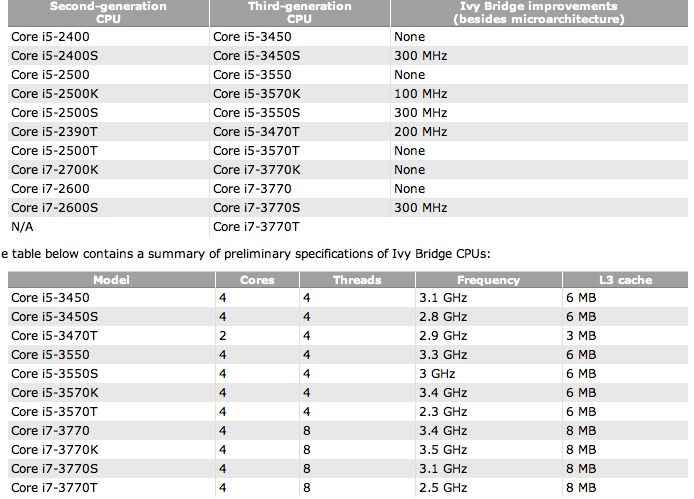The image size is (694, 499).
Task: Click the cores value "4" for Core i7-3770K
Action: click(x=223, y=450)
